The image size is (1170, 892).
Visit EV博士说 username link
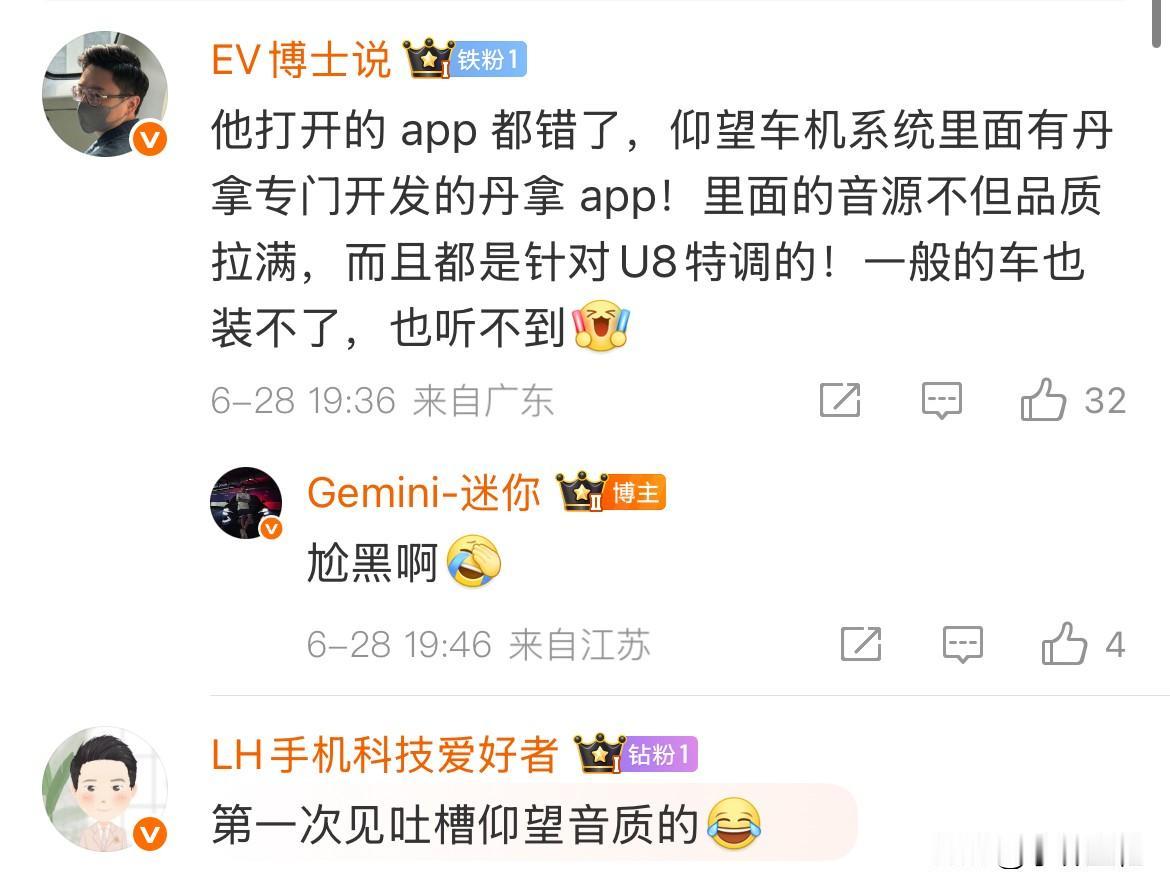click(301, 60)
